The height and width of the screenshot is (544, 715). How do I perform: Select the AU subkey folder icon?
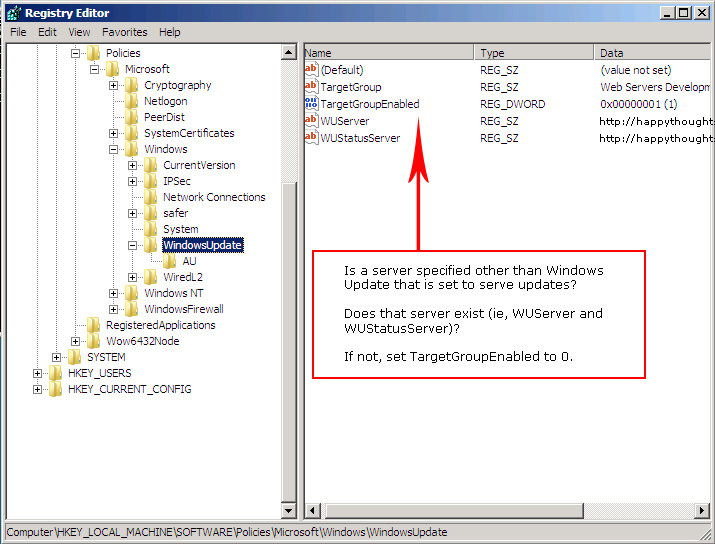point(170,261)
